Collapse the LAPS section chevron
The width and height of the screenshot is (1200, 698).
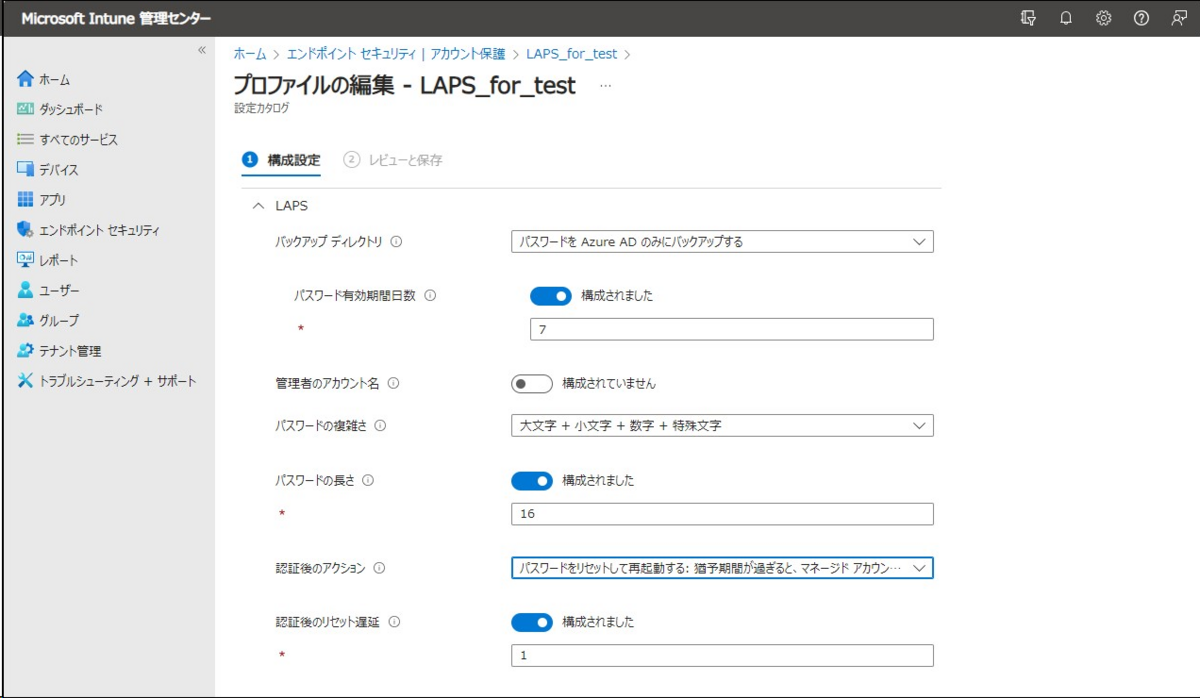[x=259, y=206]
